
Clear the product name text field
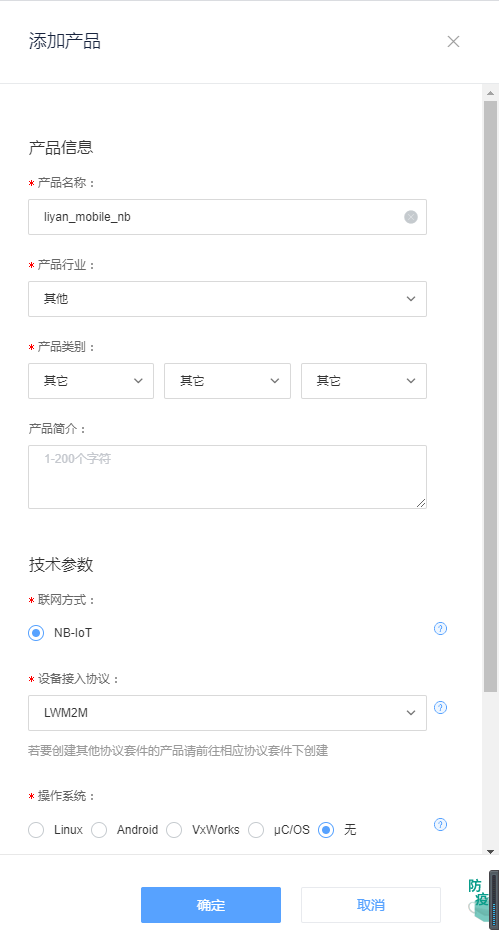click(x=411, y=217)
